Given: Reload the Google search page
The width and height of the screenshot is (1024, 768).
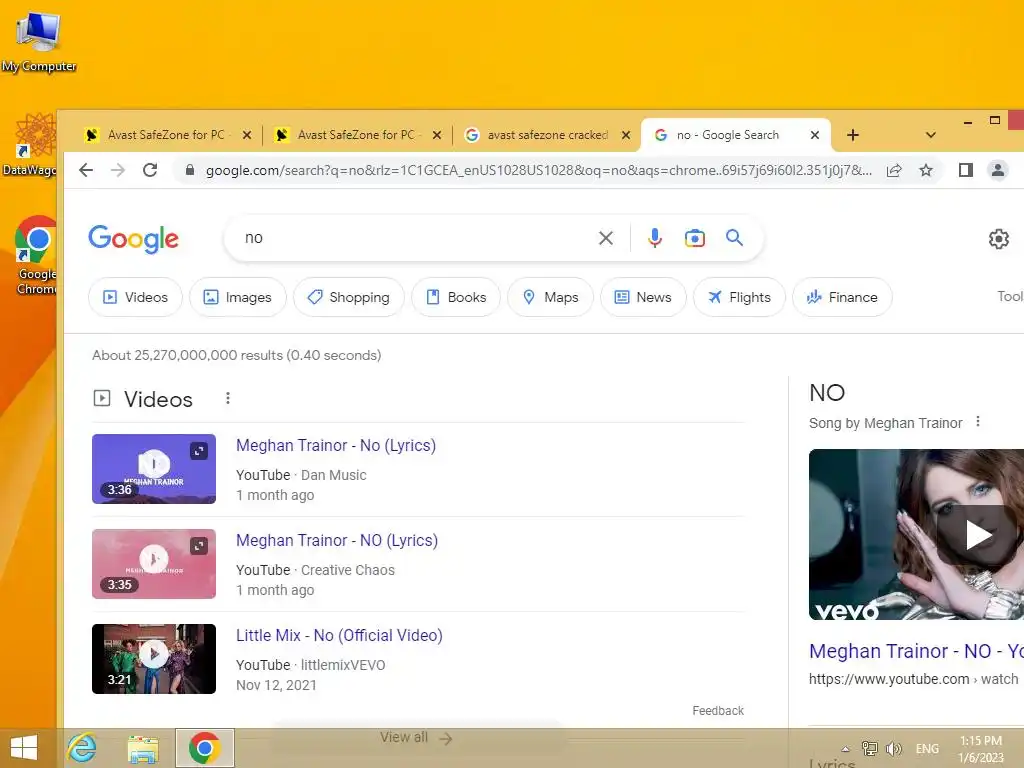Looking at the screenshot, I should coord(150,170).
